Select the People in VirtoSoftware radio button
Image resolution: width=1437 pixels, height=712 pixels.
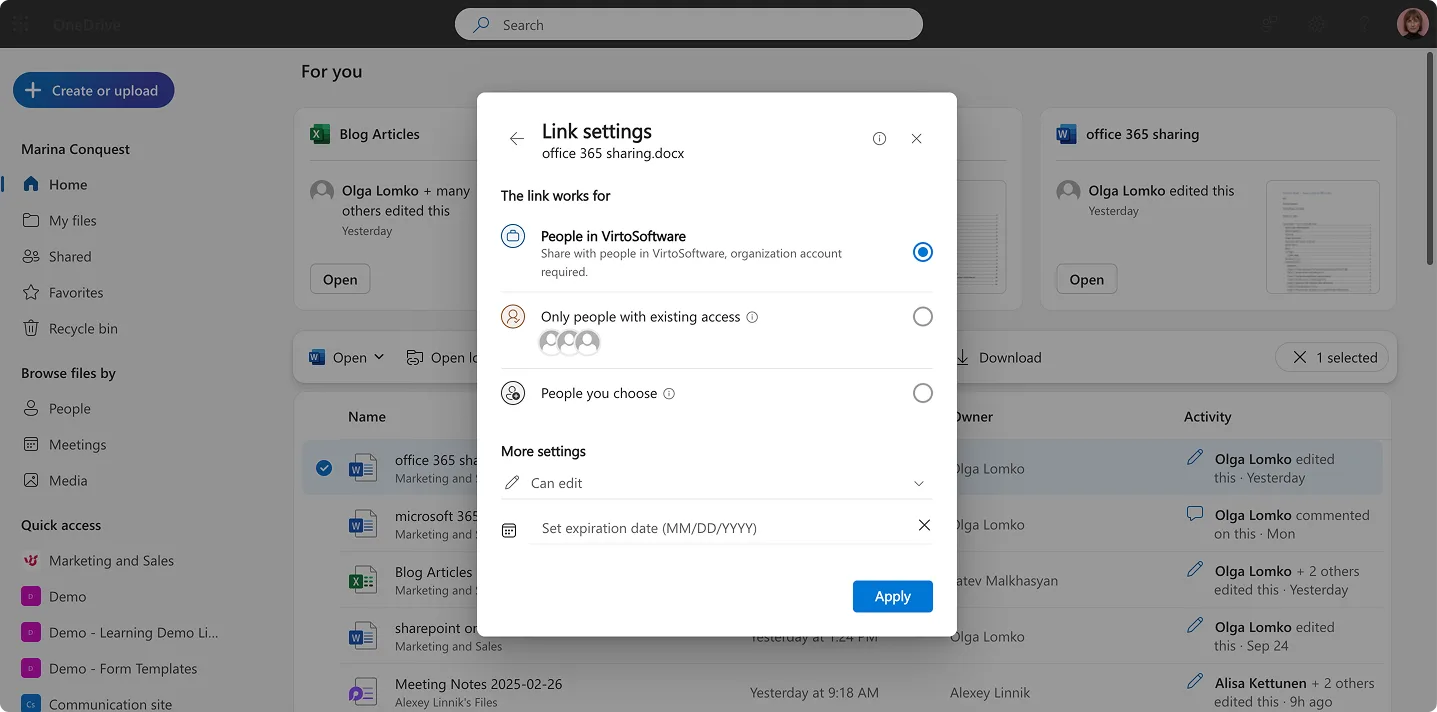click(922, 251)
